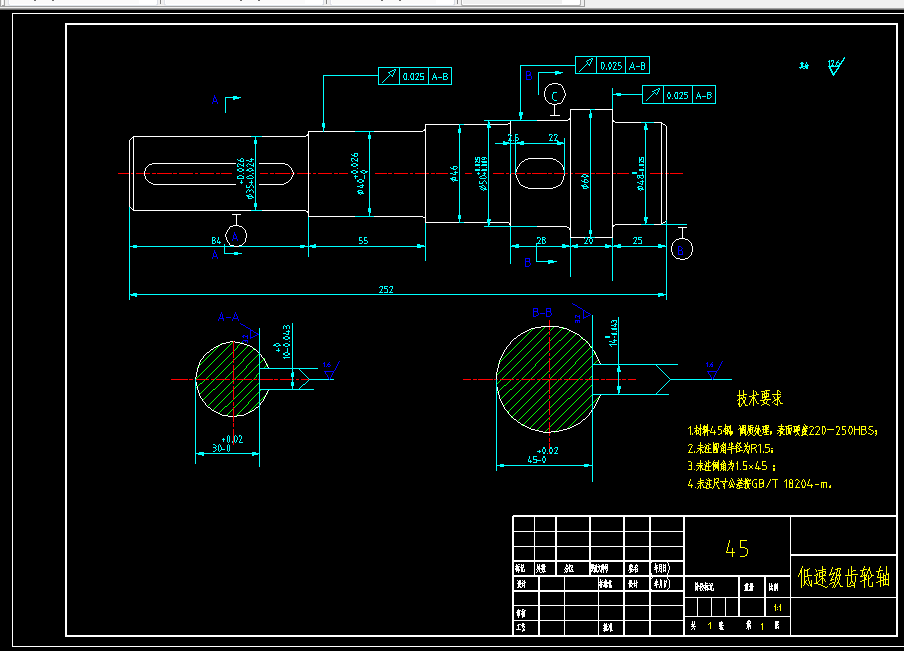
Task: Select the length dimension 20 below the collar
Action: point(588,240)
